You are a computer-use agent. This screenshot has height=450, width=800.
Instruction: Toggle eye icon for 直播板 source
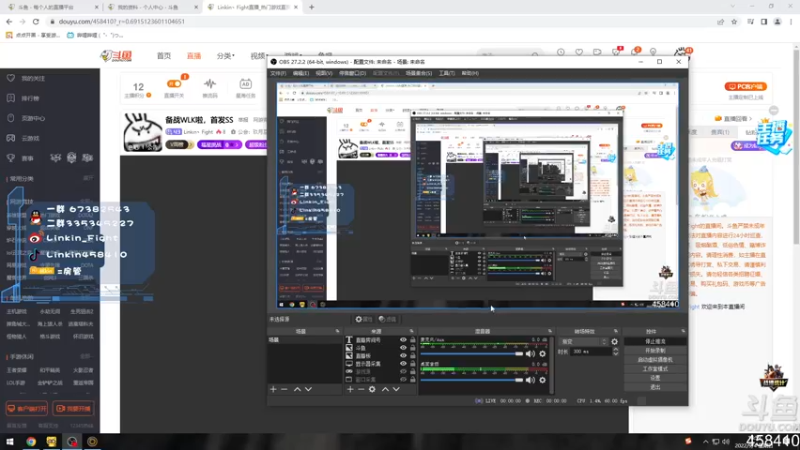403,356
